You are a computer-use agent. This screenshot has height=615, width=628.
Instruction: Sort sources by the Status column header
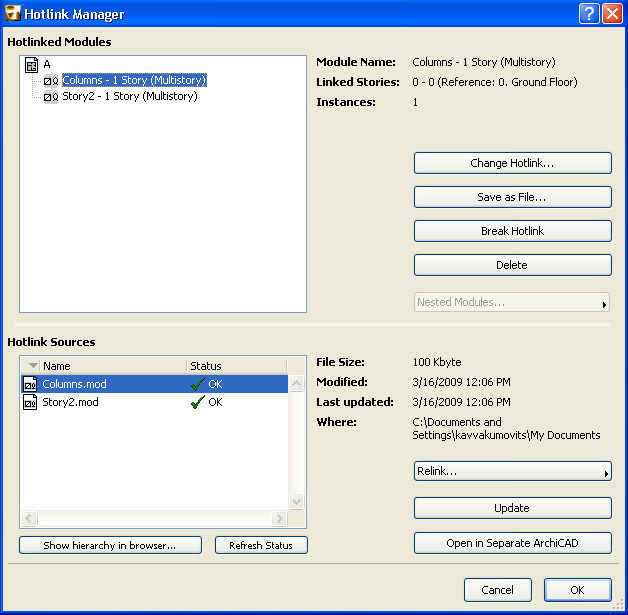(x=237, y=366)
